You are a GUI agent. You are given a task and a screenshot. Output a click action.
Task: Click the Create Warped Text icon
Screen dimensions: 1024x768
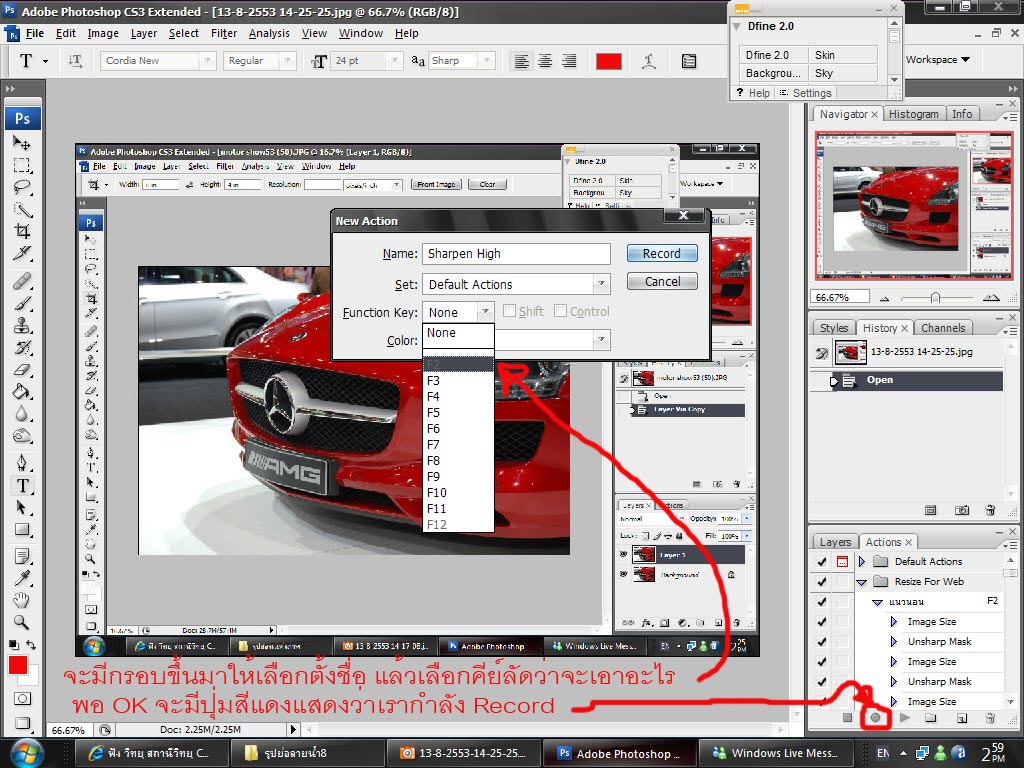[648, 61]
